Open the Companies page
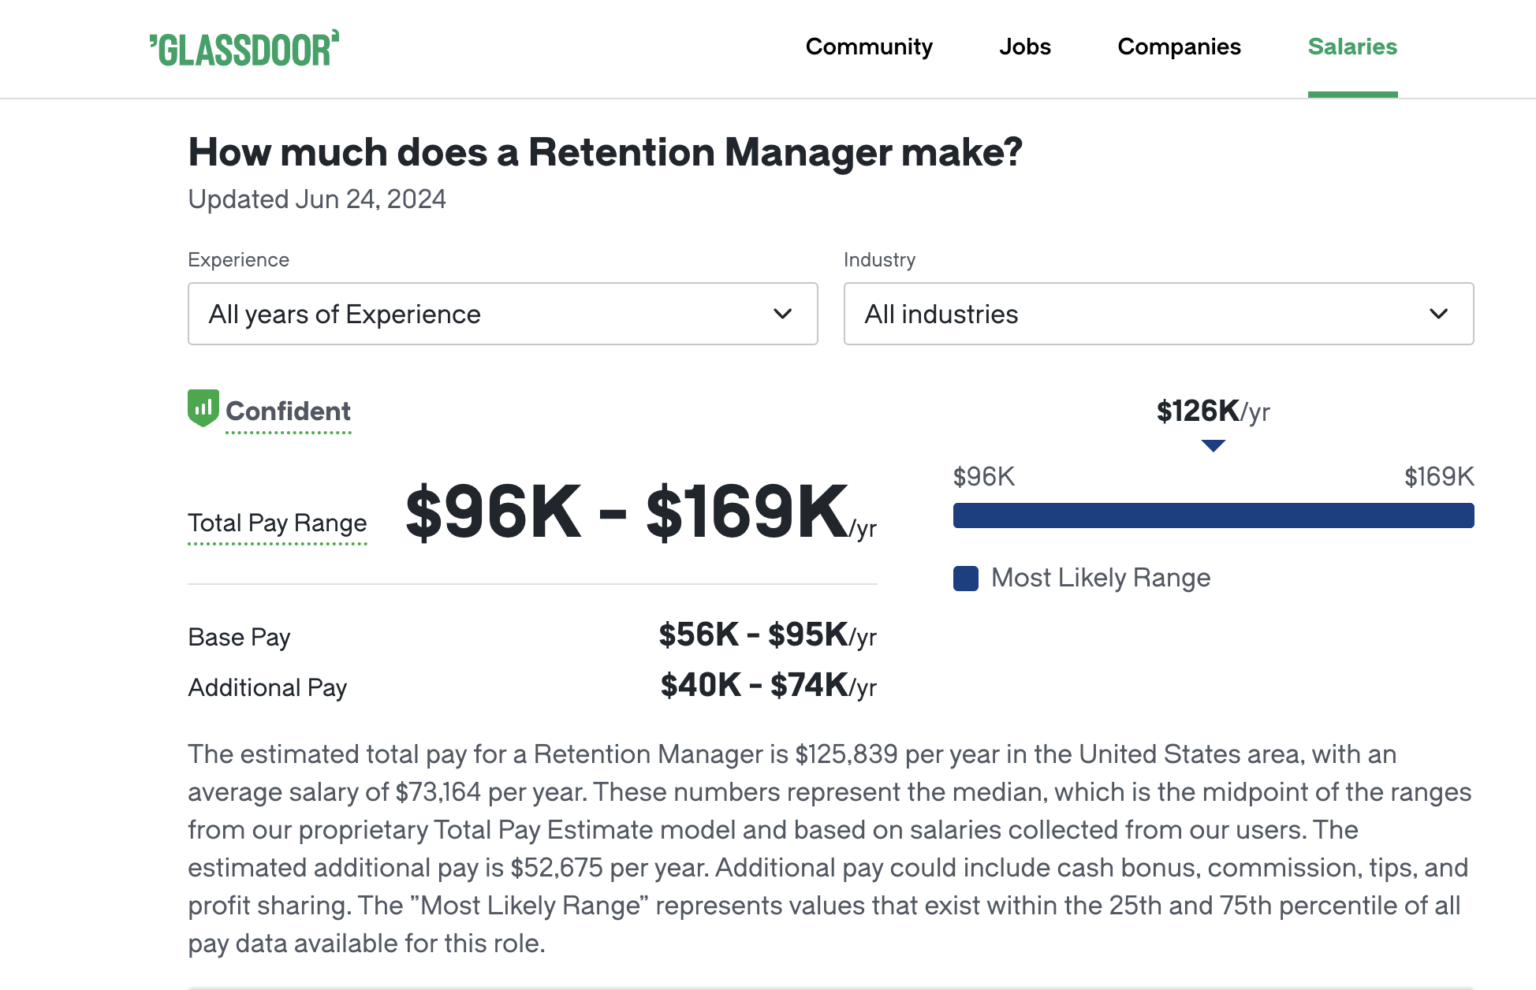This screenshot has width=1536, height=990. tap(1179, 47)
